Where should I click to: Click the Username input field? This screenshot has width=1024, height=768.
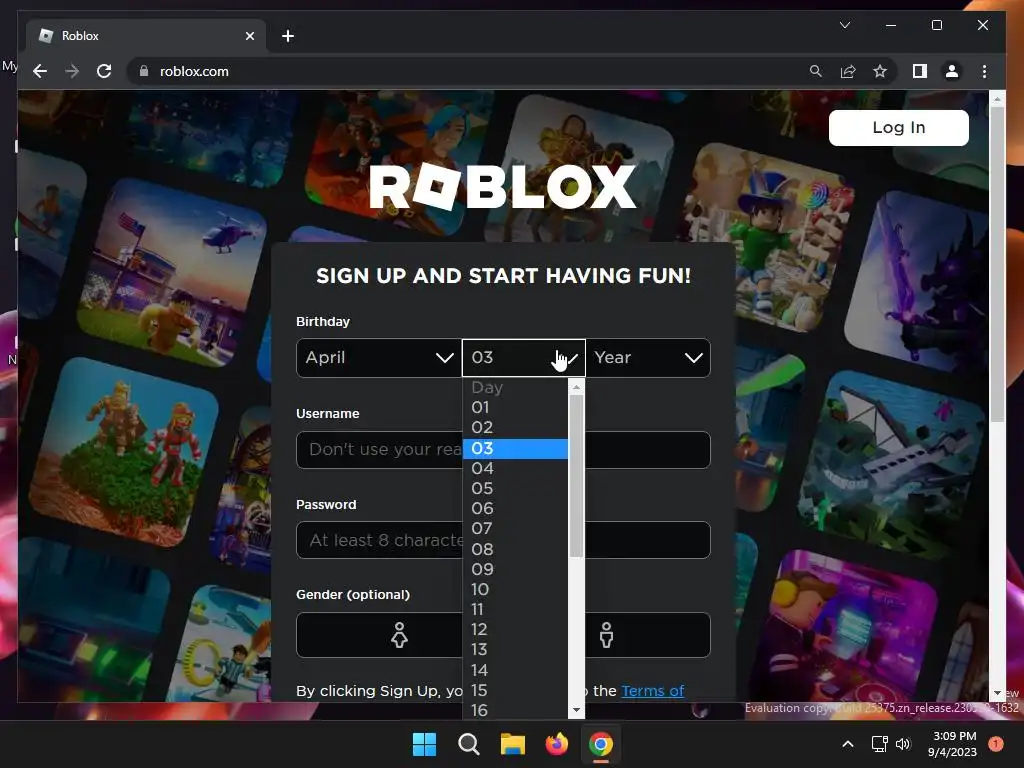pos(503,450)
